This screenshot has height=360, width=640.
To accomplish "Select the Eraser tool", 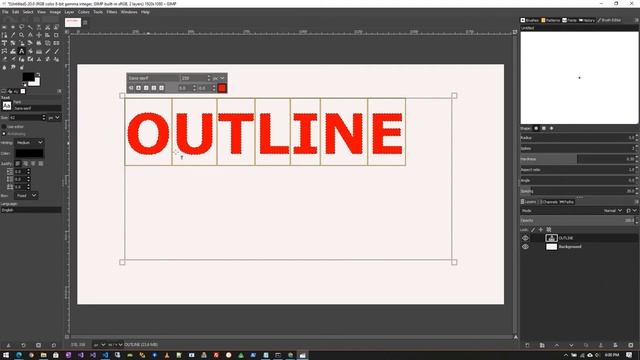I will [x=4, y=59].
